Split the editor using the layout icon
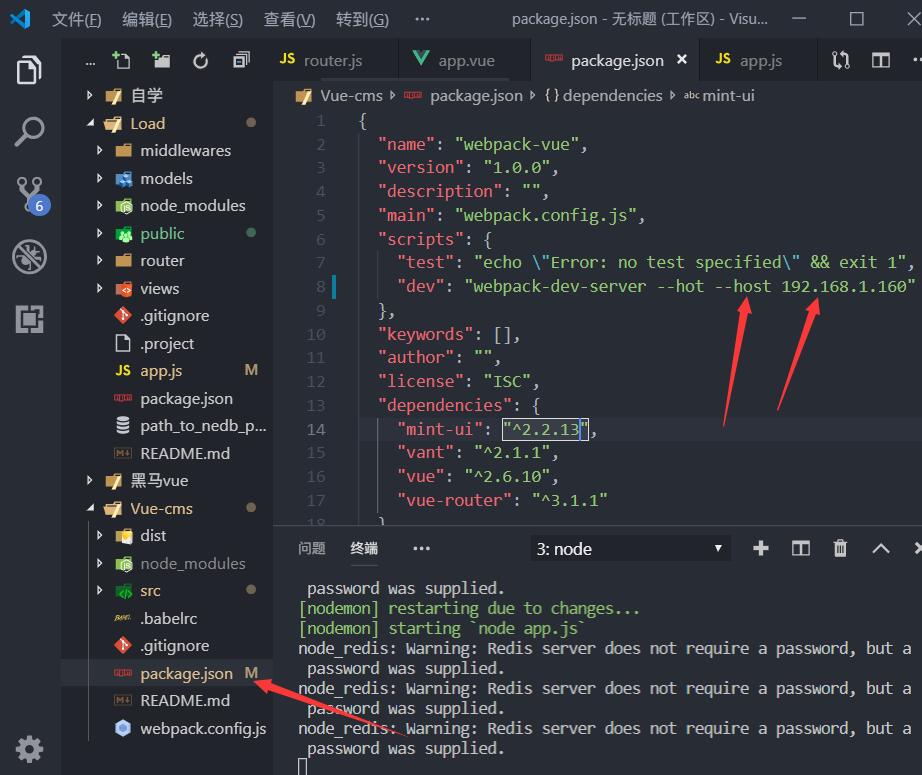 click(x=881, y=60)
